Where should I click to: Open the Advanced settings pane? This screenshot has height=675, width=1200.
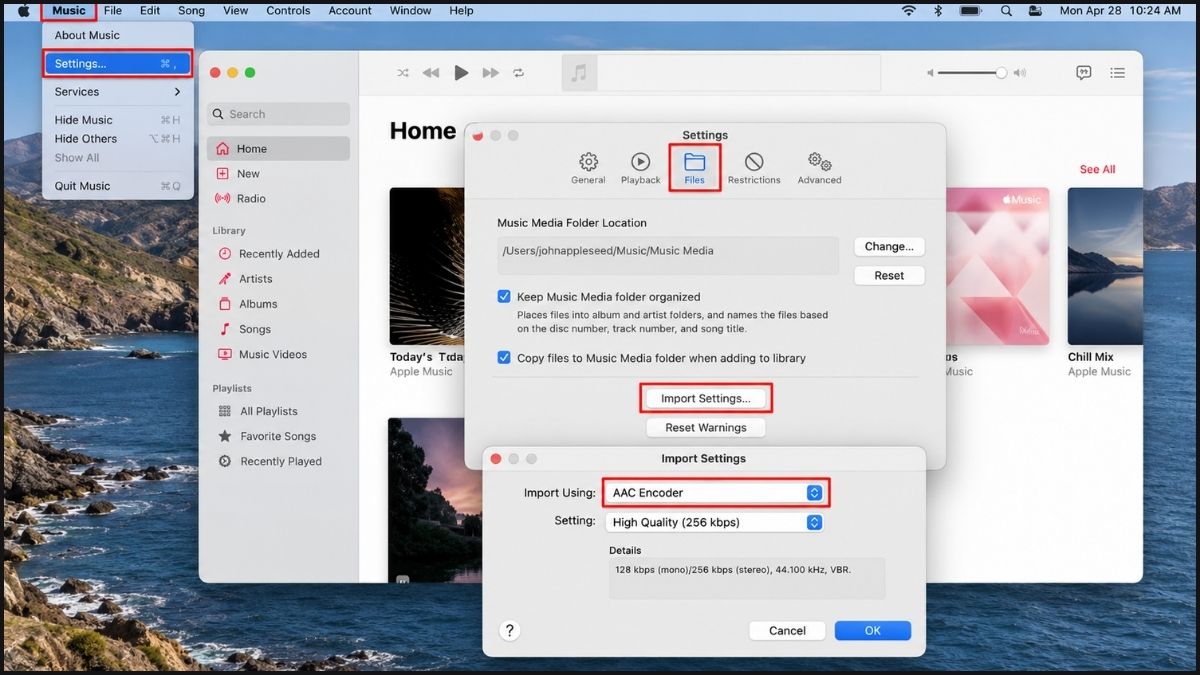819,168
